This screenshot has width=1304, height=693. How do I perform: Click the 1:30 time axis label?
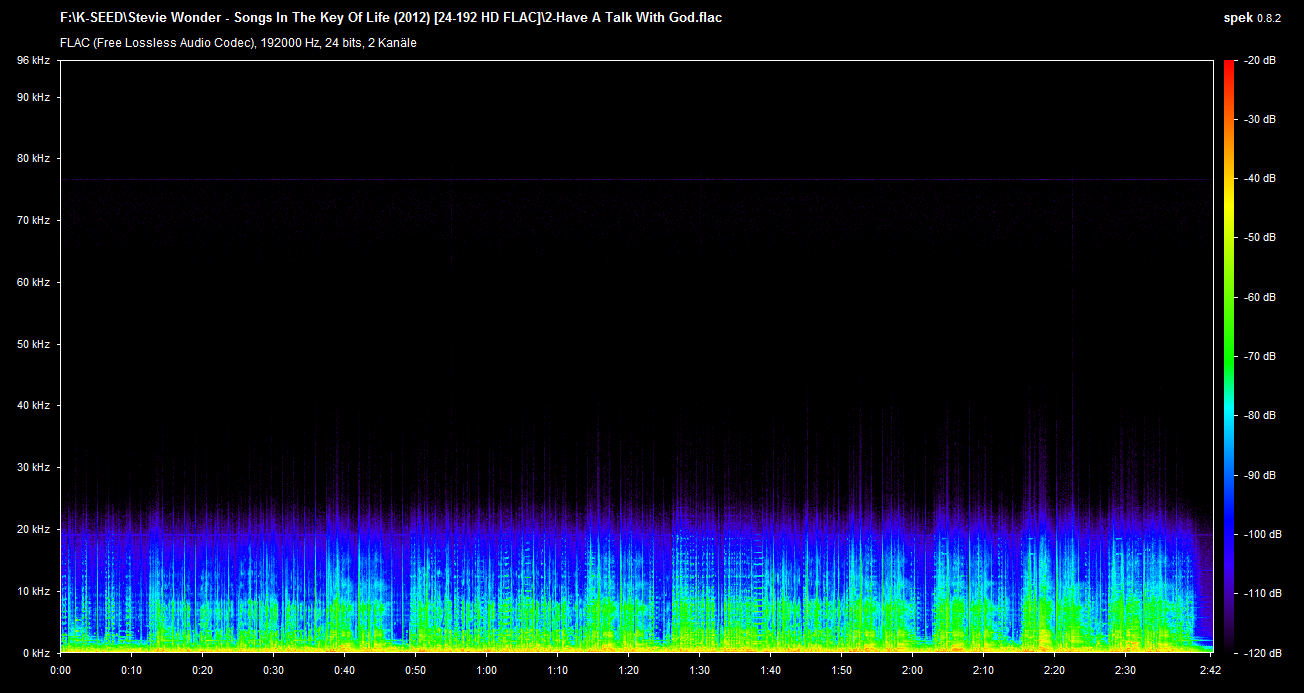pyautogui.click(x=699, y=670)
